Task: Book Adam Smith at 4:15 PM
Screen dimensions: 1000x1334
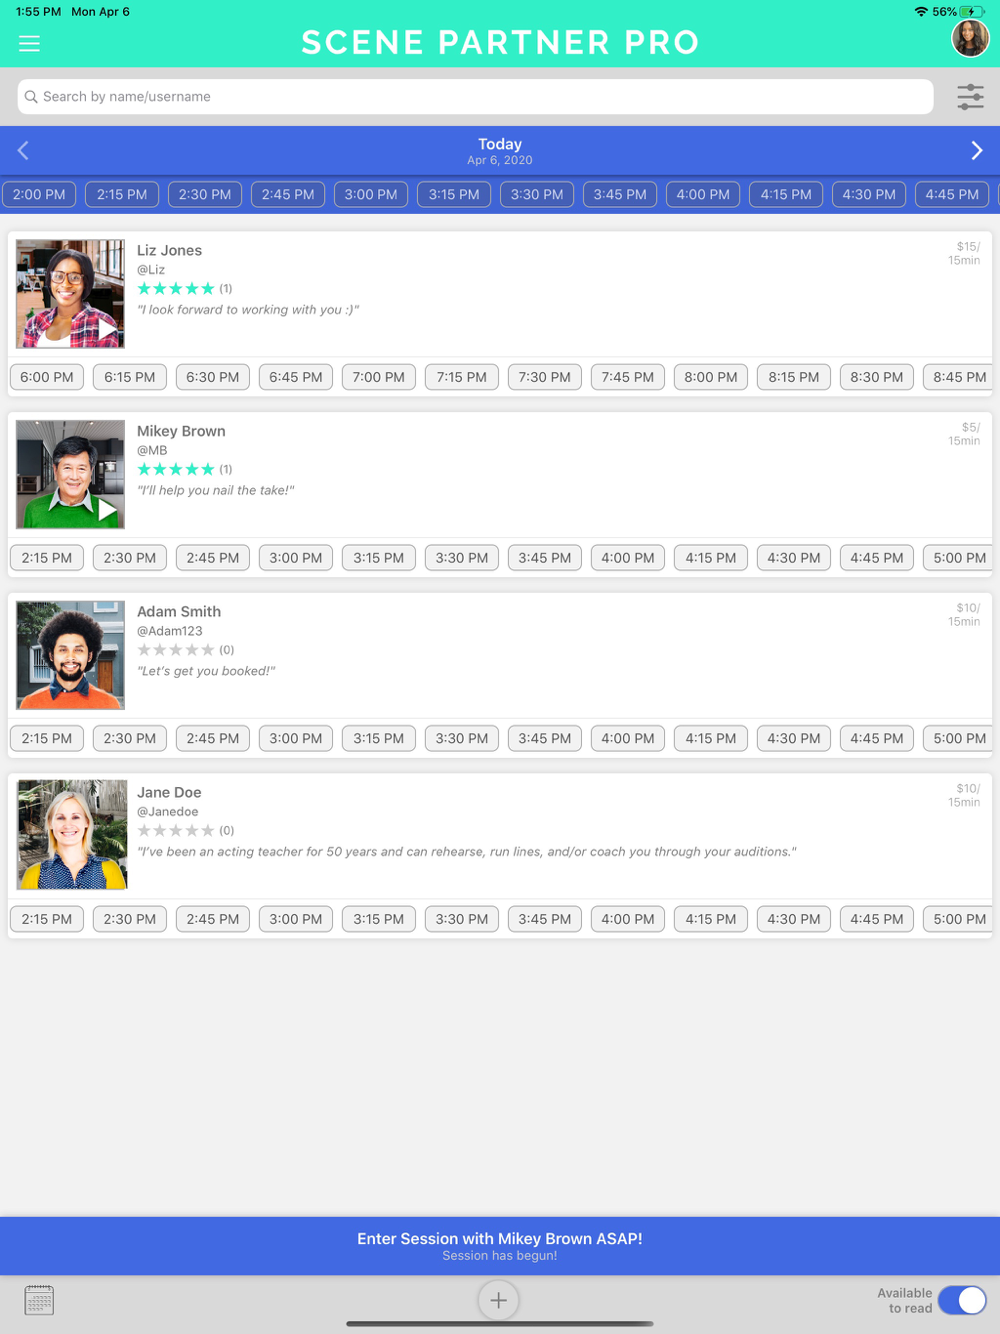Action: click(711, 738)
